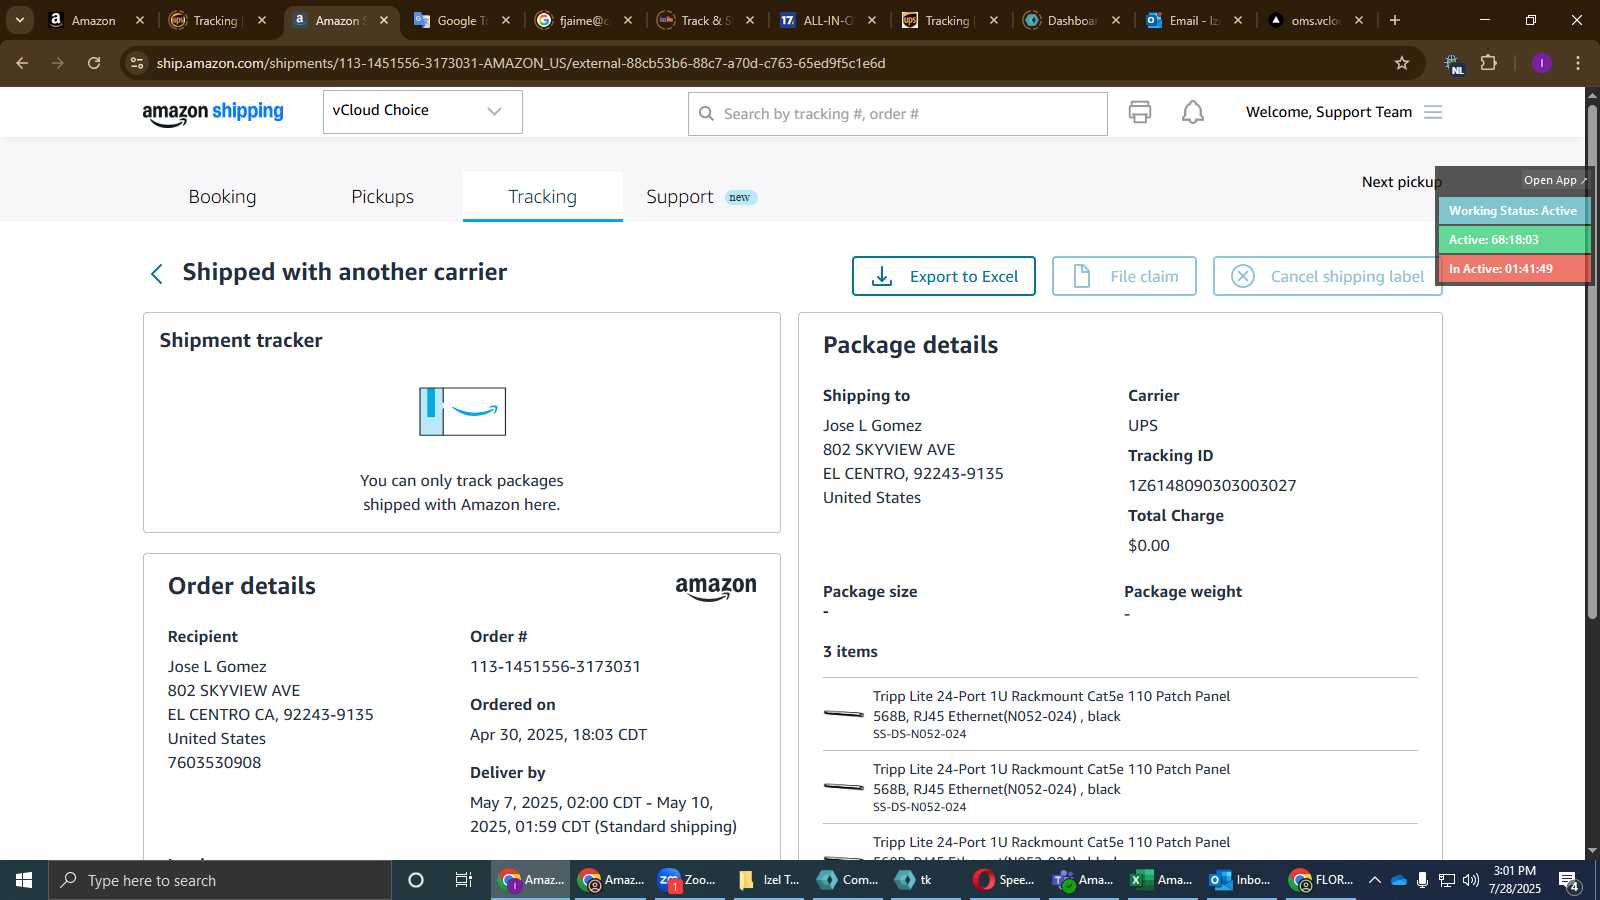
Task: Click the Working Status: Active indicator
Action: point(1513,211)
